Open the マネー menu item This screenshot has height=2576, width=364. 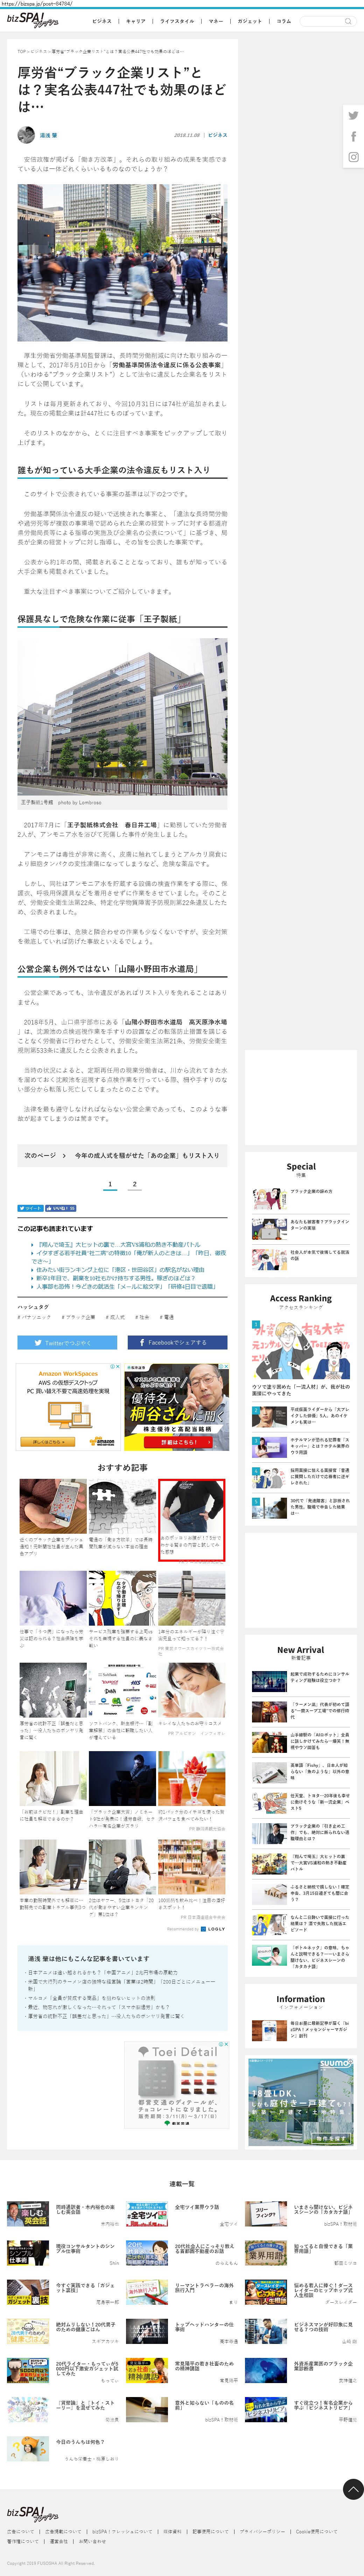216,21
